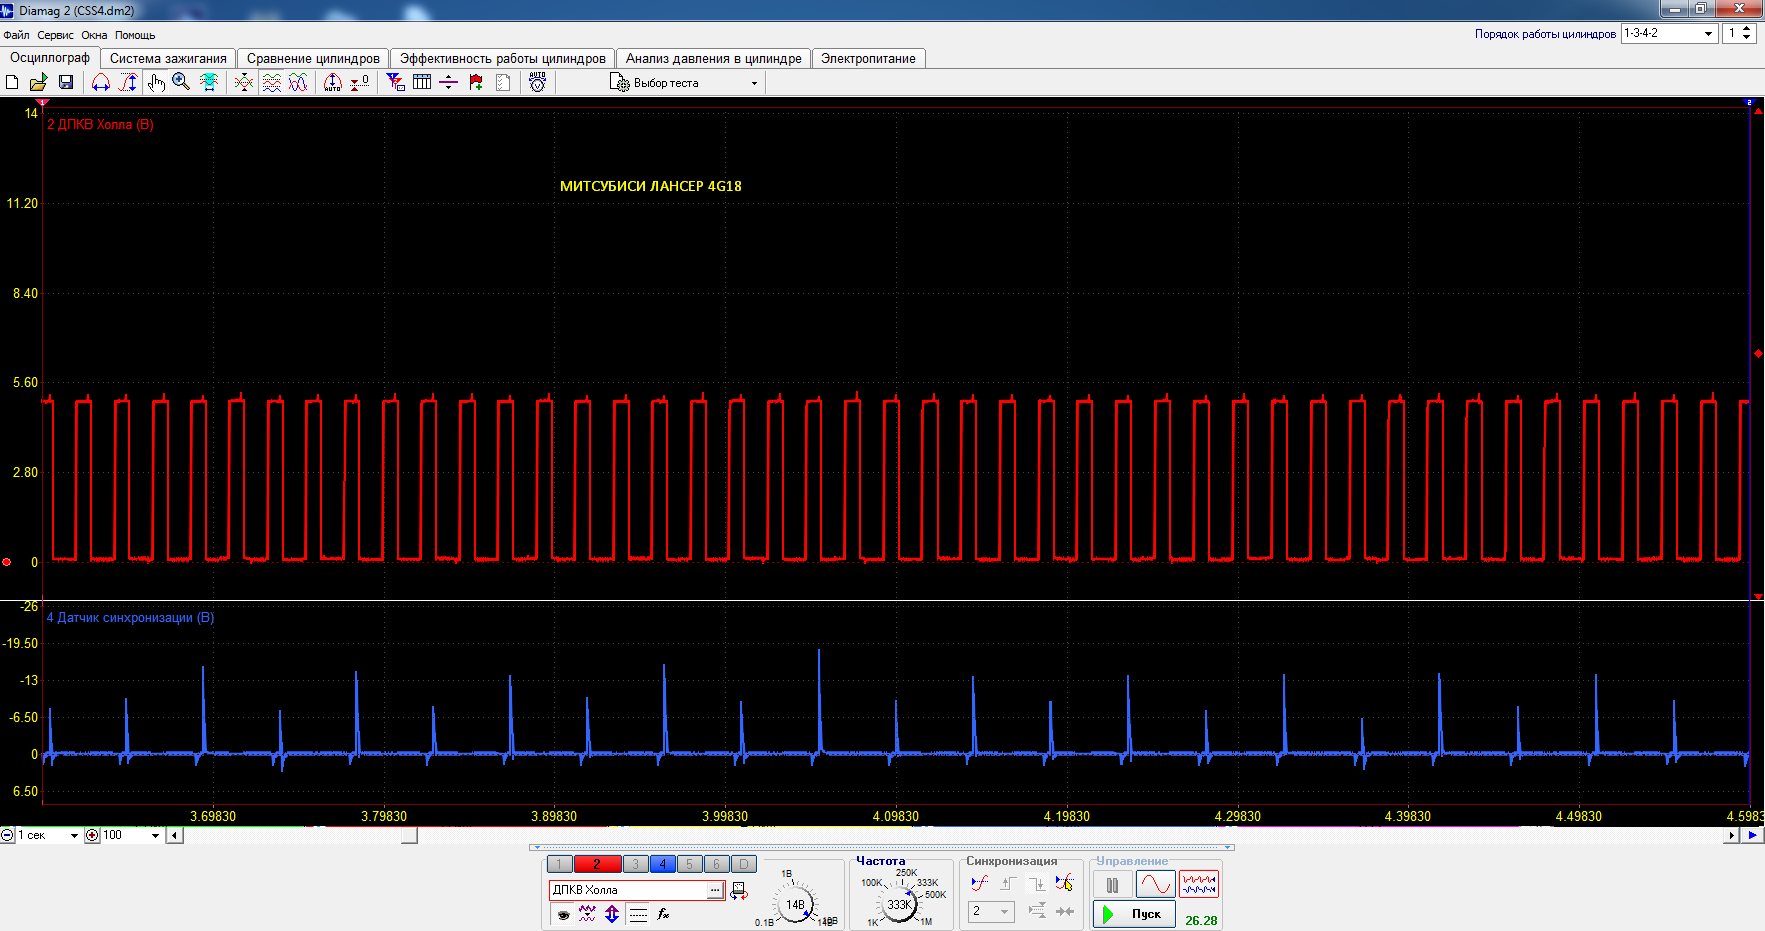Toggle red channel 2 button
The height and width of the screenshot is (931, 1765).
pyautogui.click(x=598, y=864)
